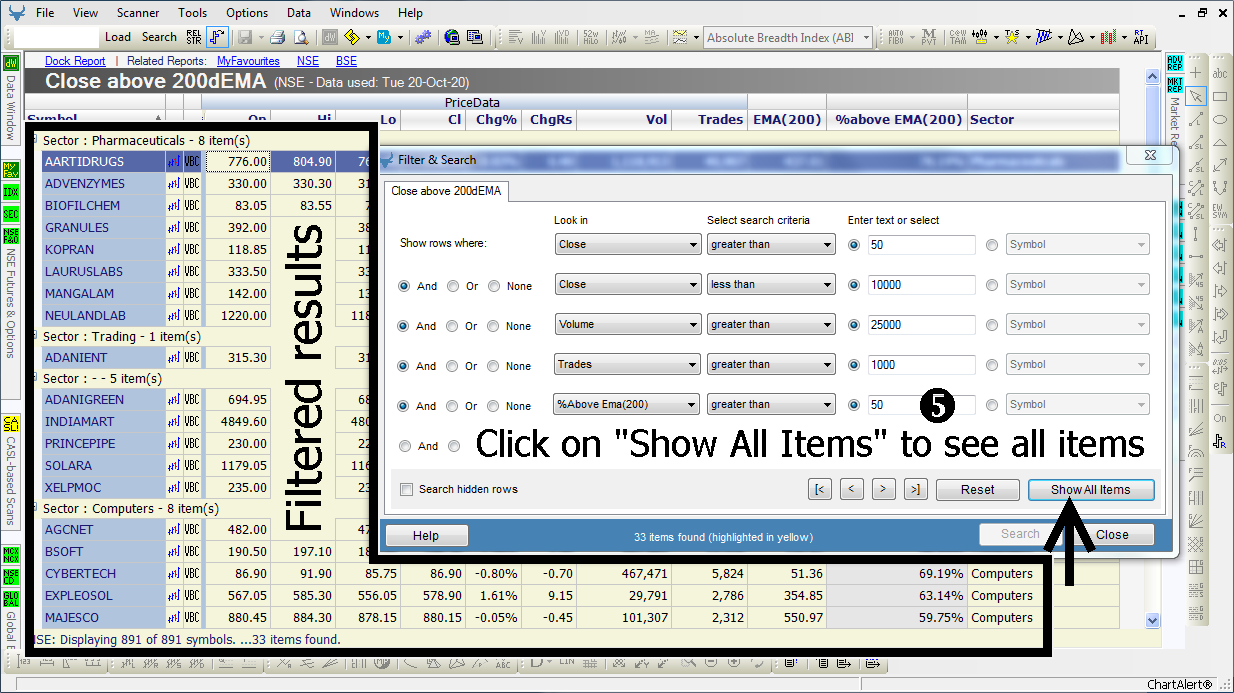
Task: Collapse Sector Computers group
Action: 35,509
